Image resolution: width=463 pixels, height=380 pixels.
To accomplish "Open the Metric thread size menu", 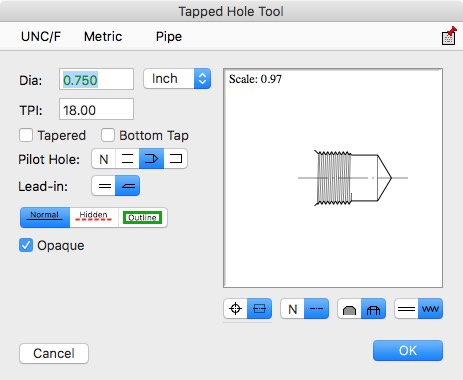I will (x=103, y=36).
